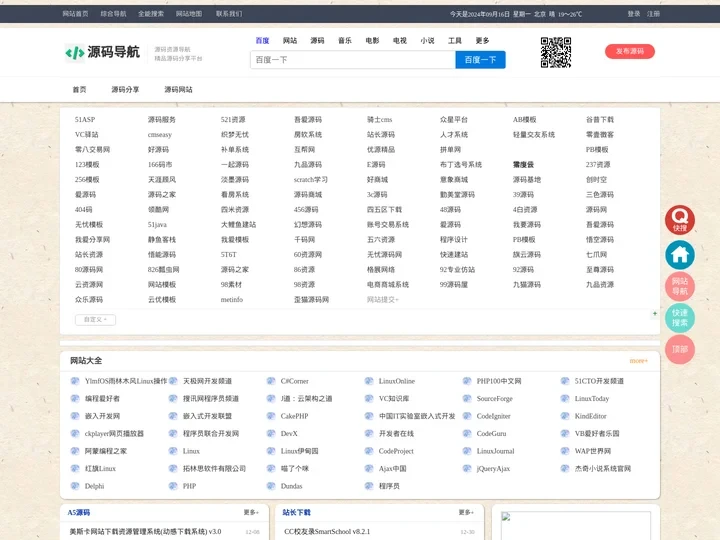
Task: Click the broken image placeholder thumbnail
Action: coord(576,525)
